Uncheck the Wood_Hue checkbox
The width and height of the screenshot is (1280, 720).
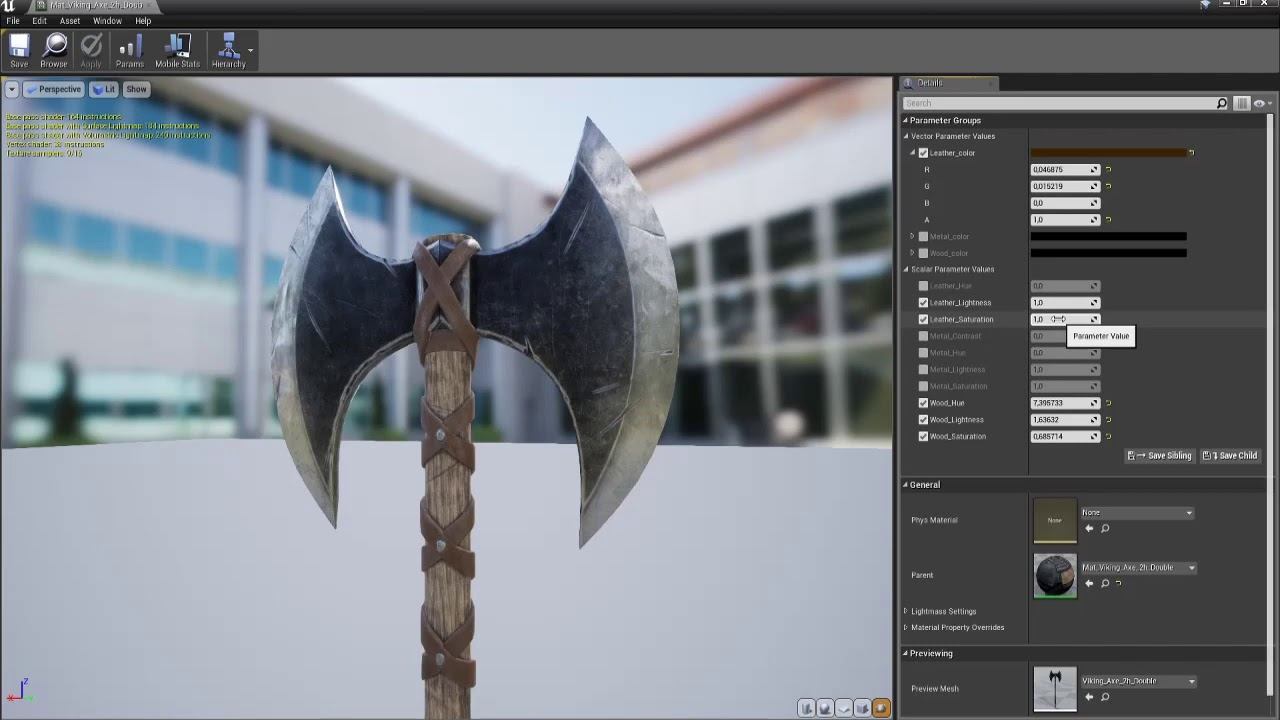tap(923, 403)
